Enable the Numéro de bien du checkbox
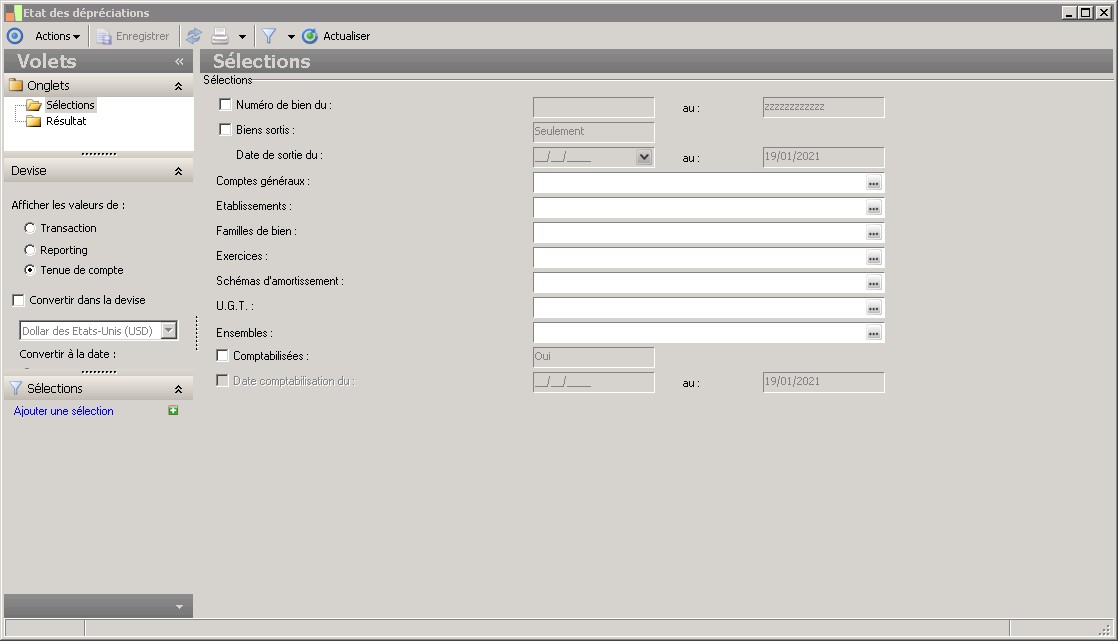 point(225,104)
